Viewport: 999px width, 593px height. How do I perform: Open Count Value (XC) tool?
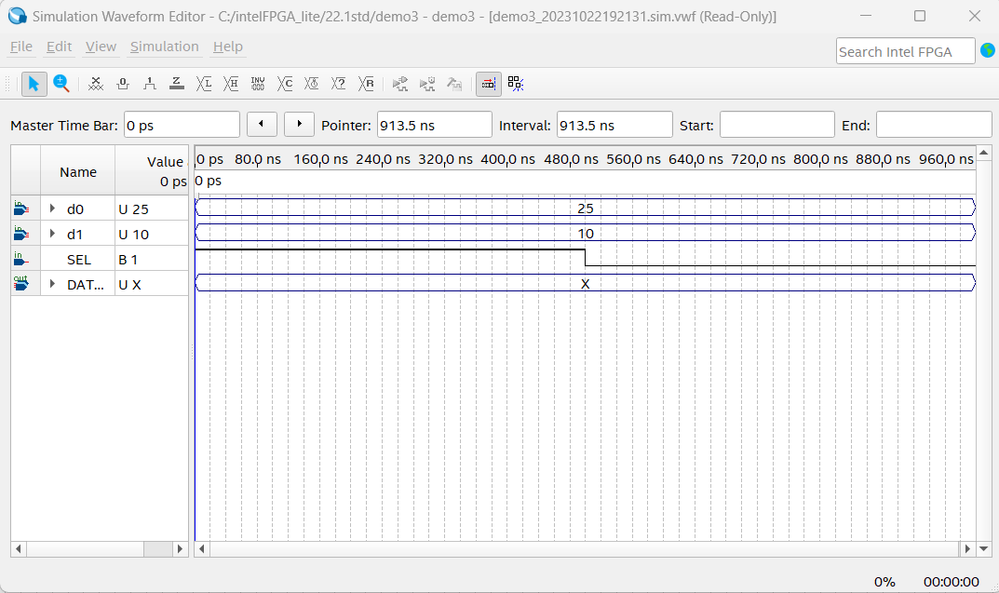285,84
